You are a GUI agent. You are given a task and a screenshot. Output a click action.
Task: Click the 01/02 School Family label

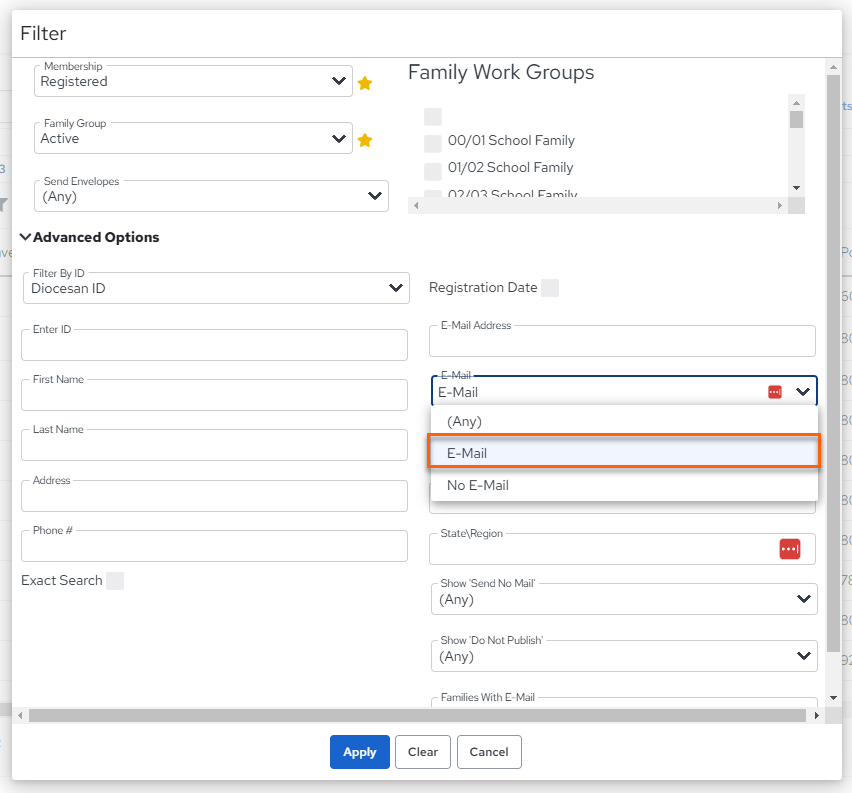[x=511, y=168]
